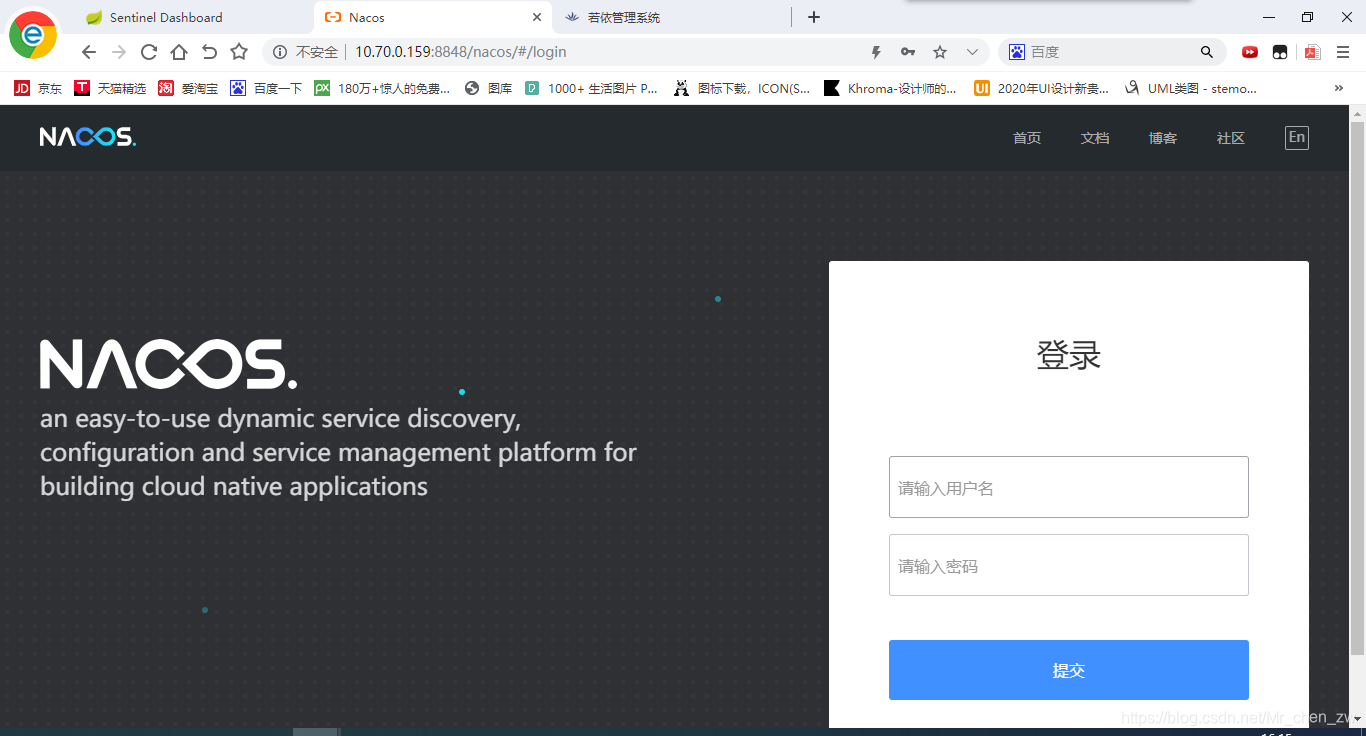Click the large NACOS. hero logo

point(168,364)
